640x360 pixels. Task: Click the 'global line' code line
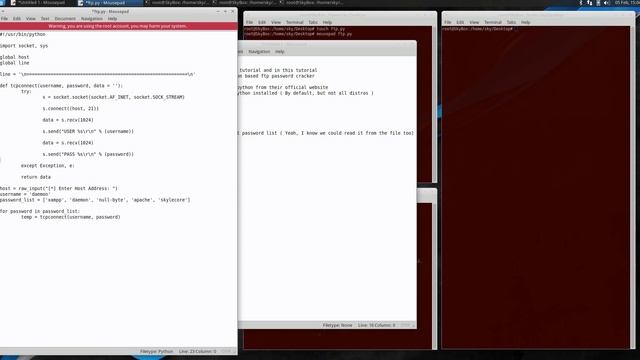tap(15, 63)
